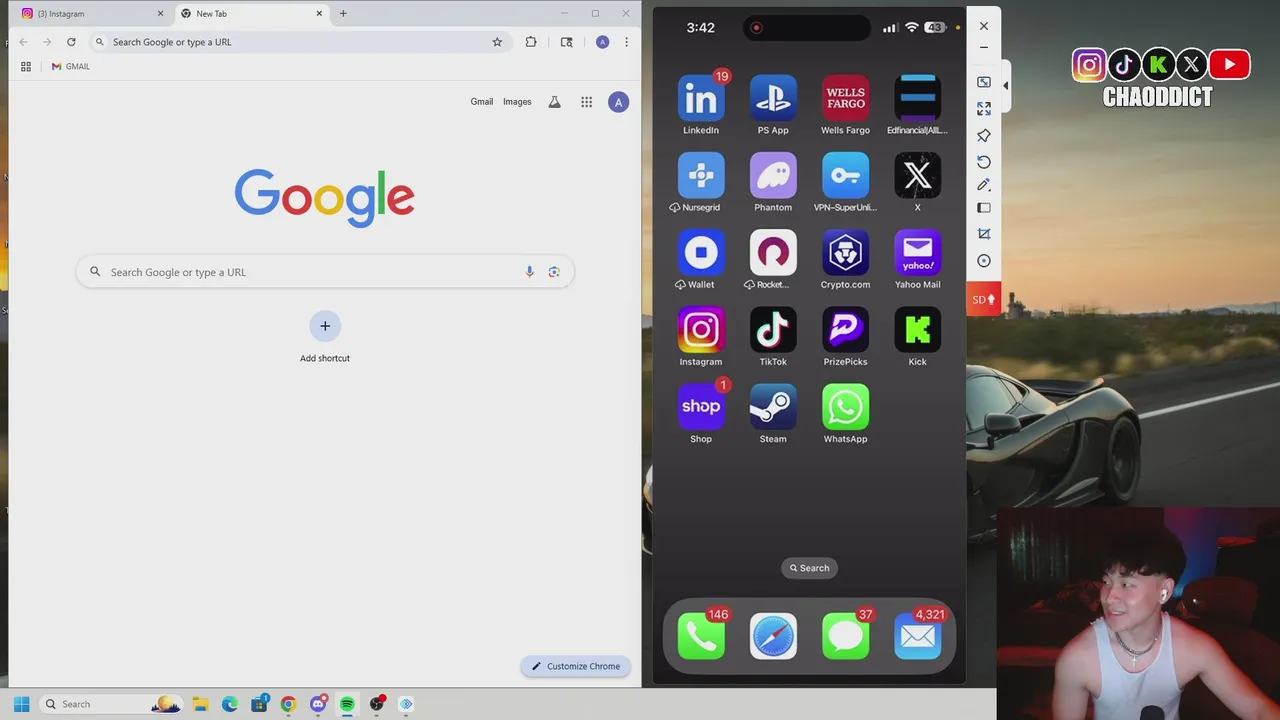Viewport: 1280px width, 720px height.
Task: Launch the Phantom wallet app
Action: (773, 176)
